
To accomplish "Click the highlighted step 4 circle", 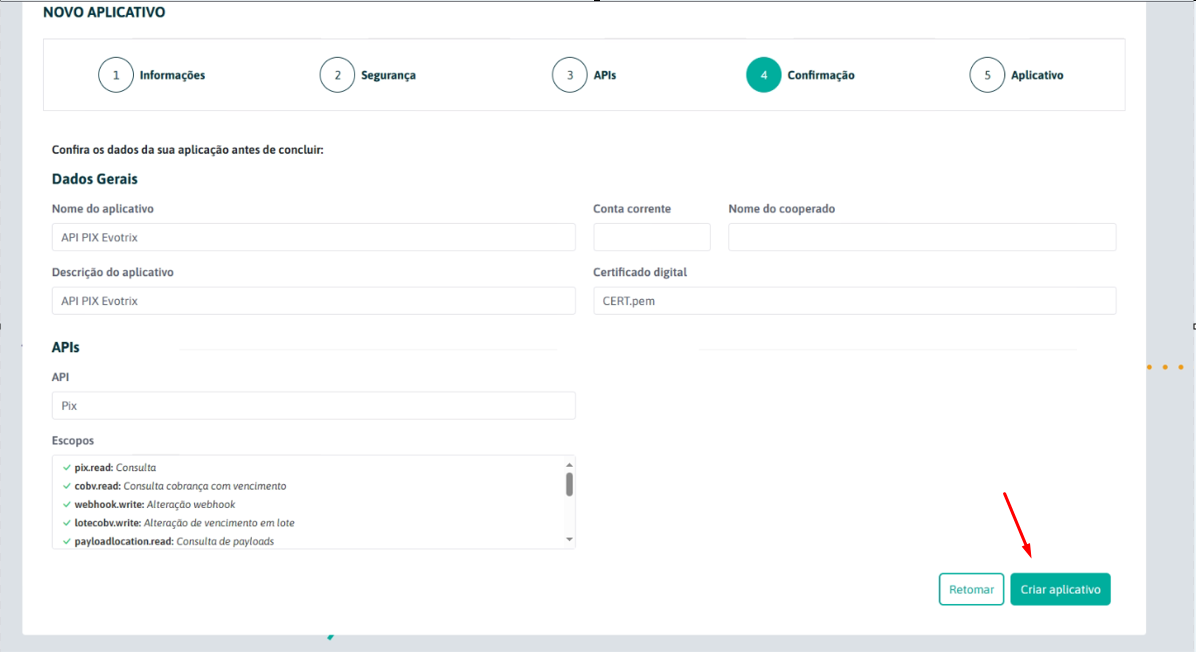I will click(763, 75).
